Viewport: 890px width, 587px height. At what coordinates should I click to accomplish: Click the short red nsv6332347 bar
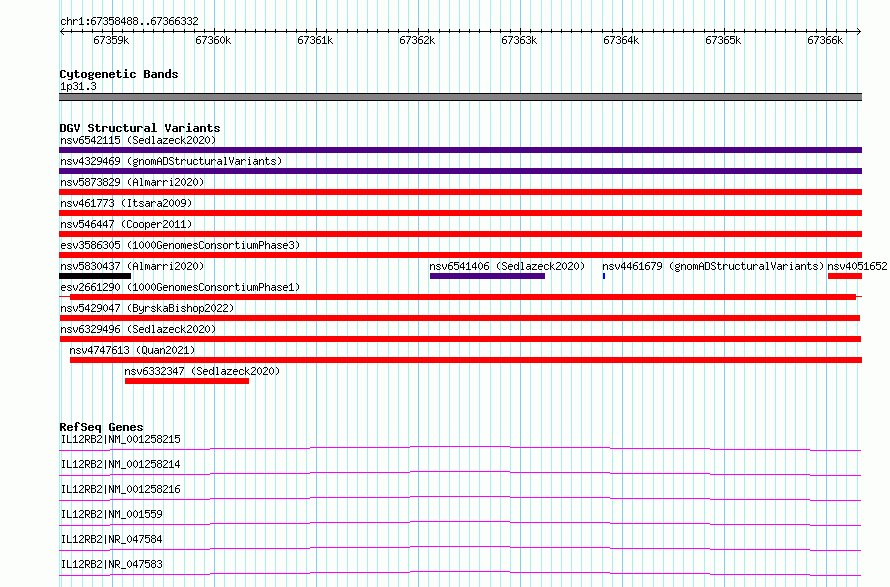[x=187, y=381]
